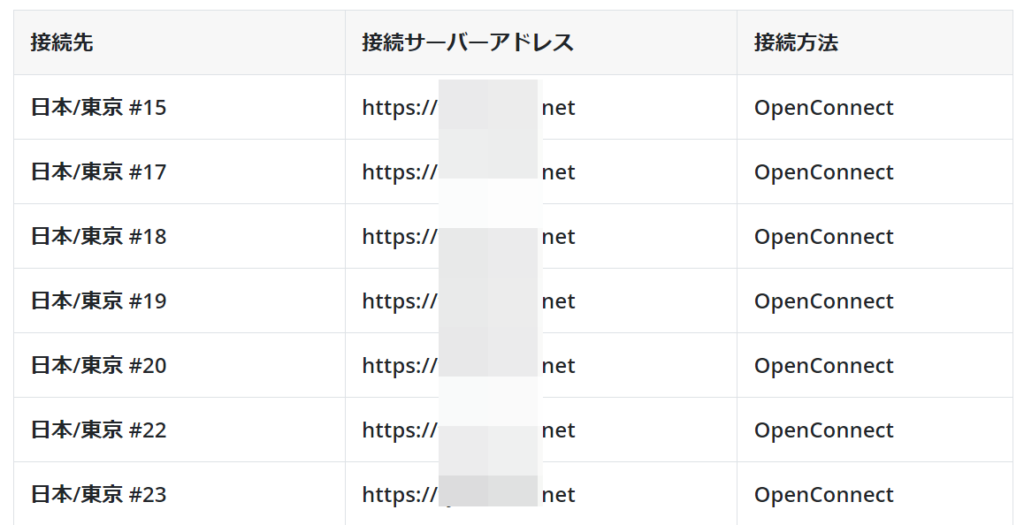The image size is (1024, 525).
Task: Click OpenConnect in the Tokyo #23 row
Action: (824, 494)
